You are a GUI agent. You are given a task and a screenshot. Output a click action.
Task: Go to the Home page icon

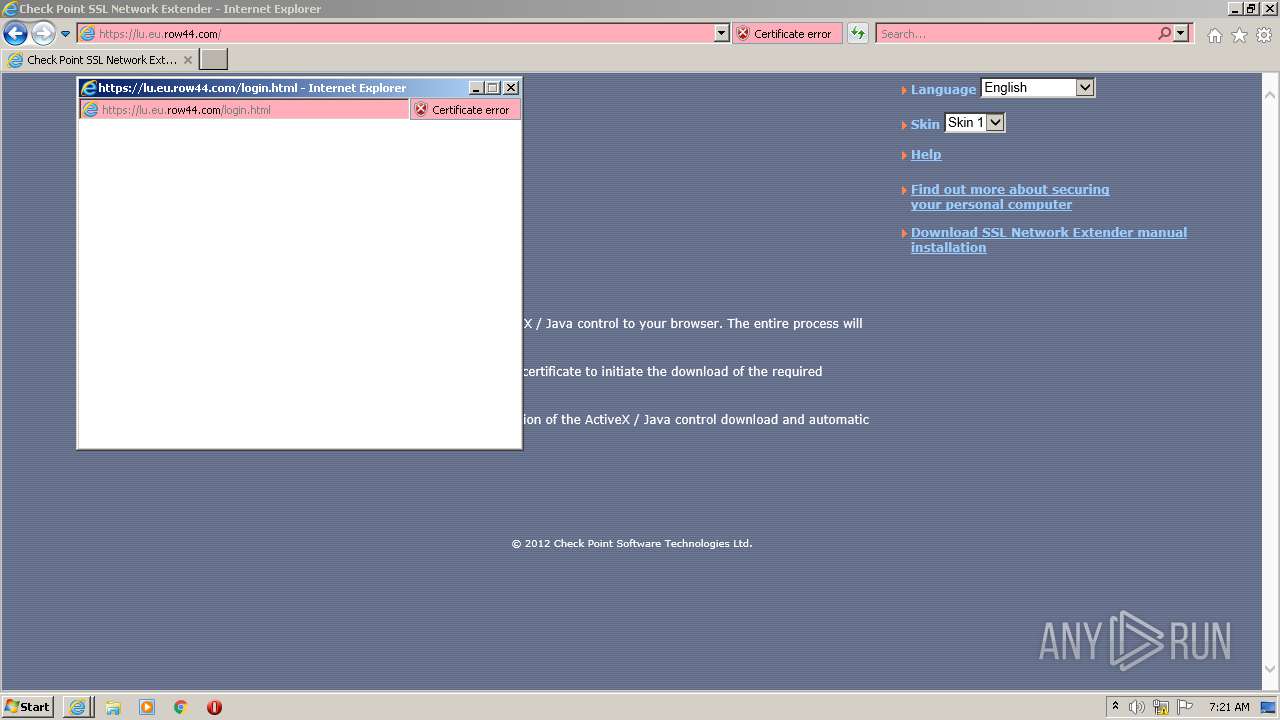click(1214, 35)
